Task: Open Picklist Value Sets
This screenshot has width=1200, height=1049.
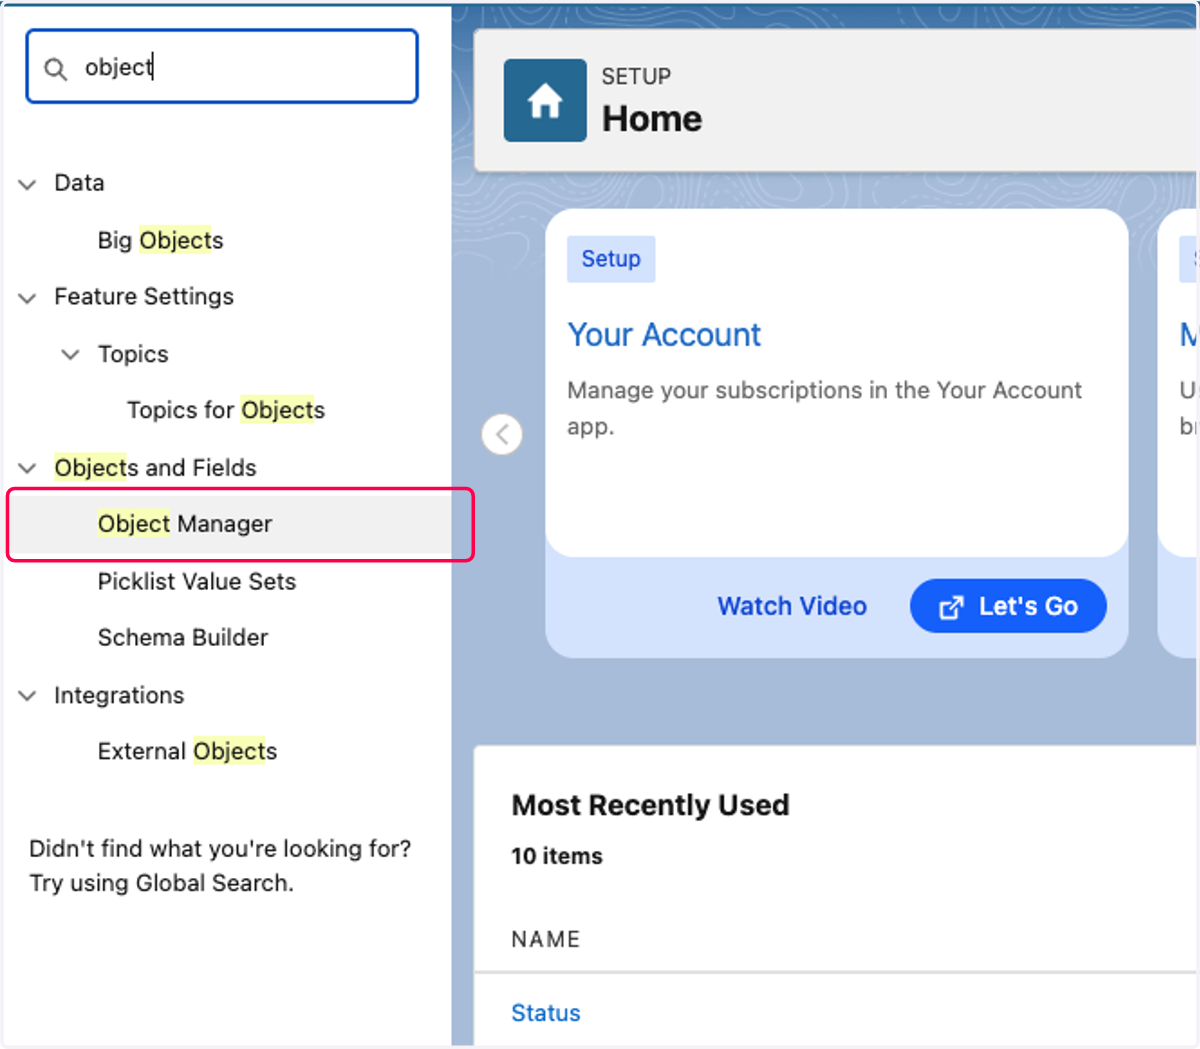Action: (197, 581)
